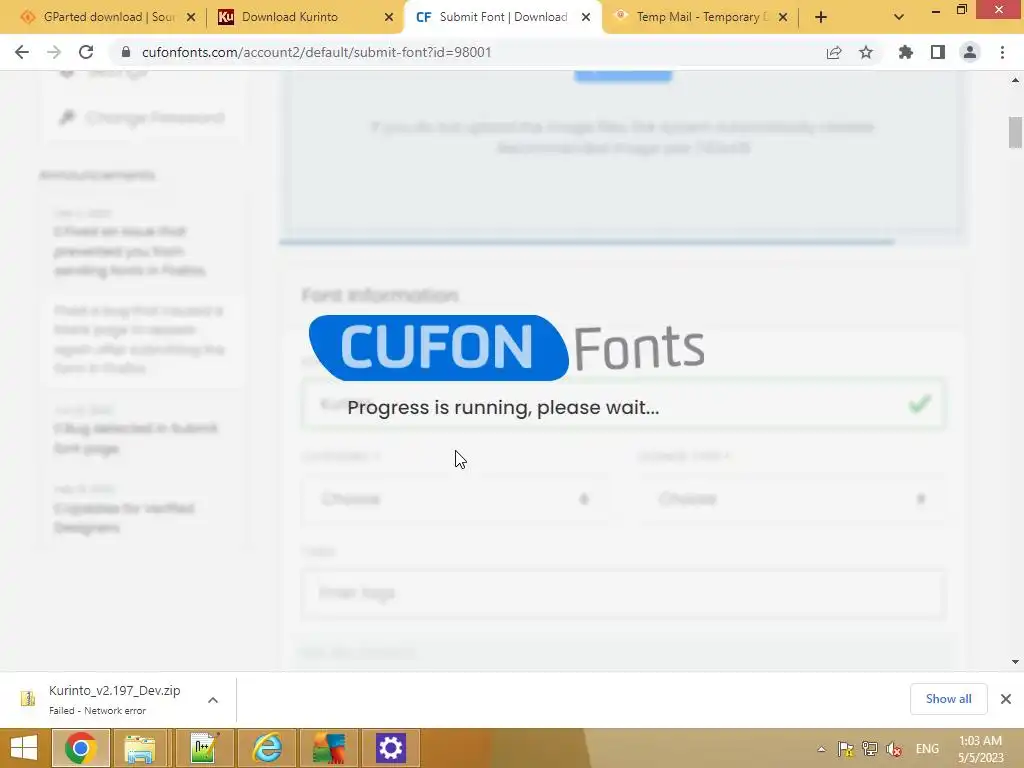Click the Failed - Network error status
The image size is (1024, 768).
coord(97,711)
